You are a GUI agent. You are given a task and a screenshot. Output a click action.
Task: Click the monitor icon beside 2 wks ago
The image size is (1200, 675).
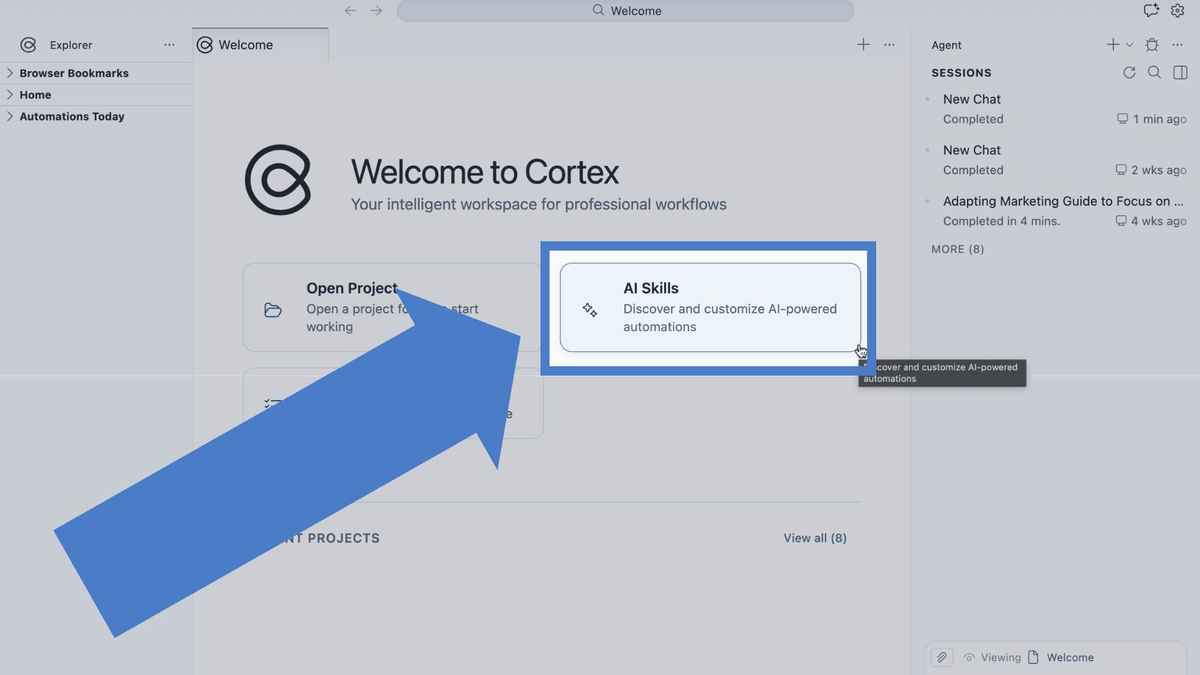click(1121, 170)
